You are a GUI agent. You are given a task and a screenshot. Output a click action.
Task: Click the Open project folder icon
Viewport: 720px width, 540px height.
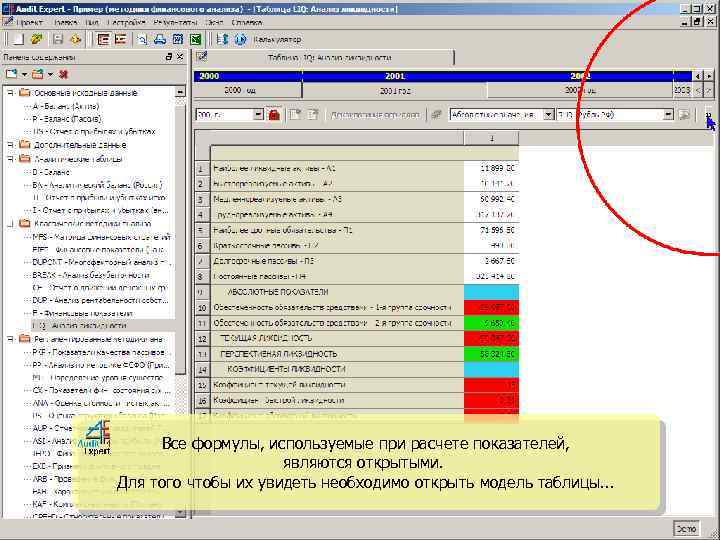pos(37,39)
